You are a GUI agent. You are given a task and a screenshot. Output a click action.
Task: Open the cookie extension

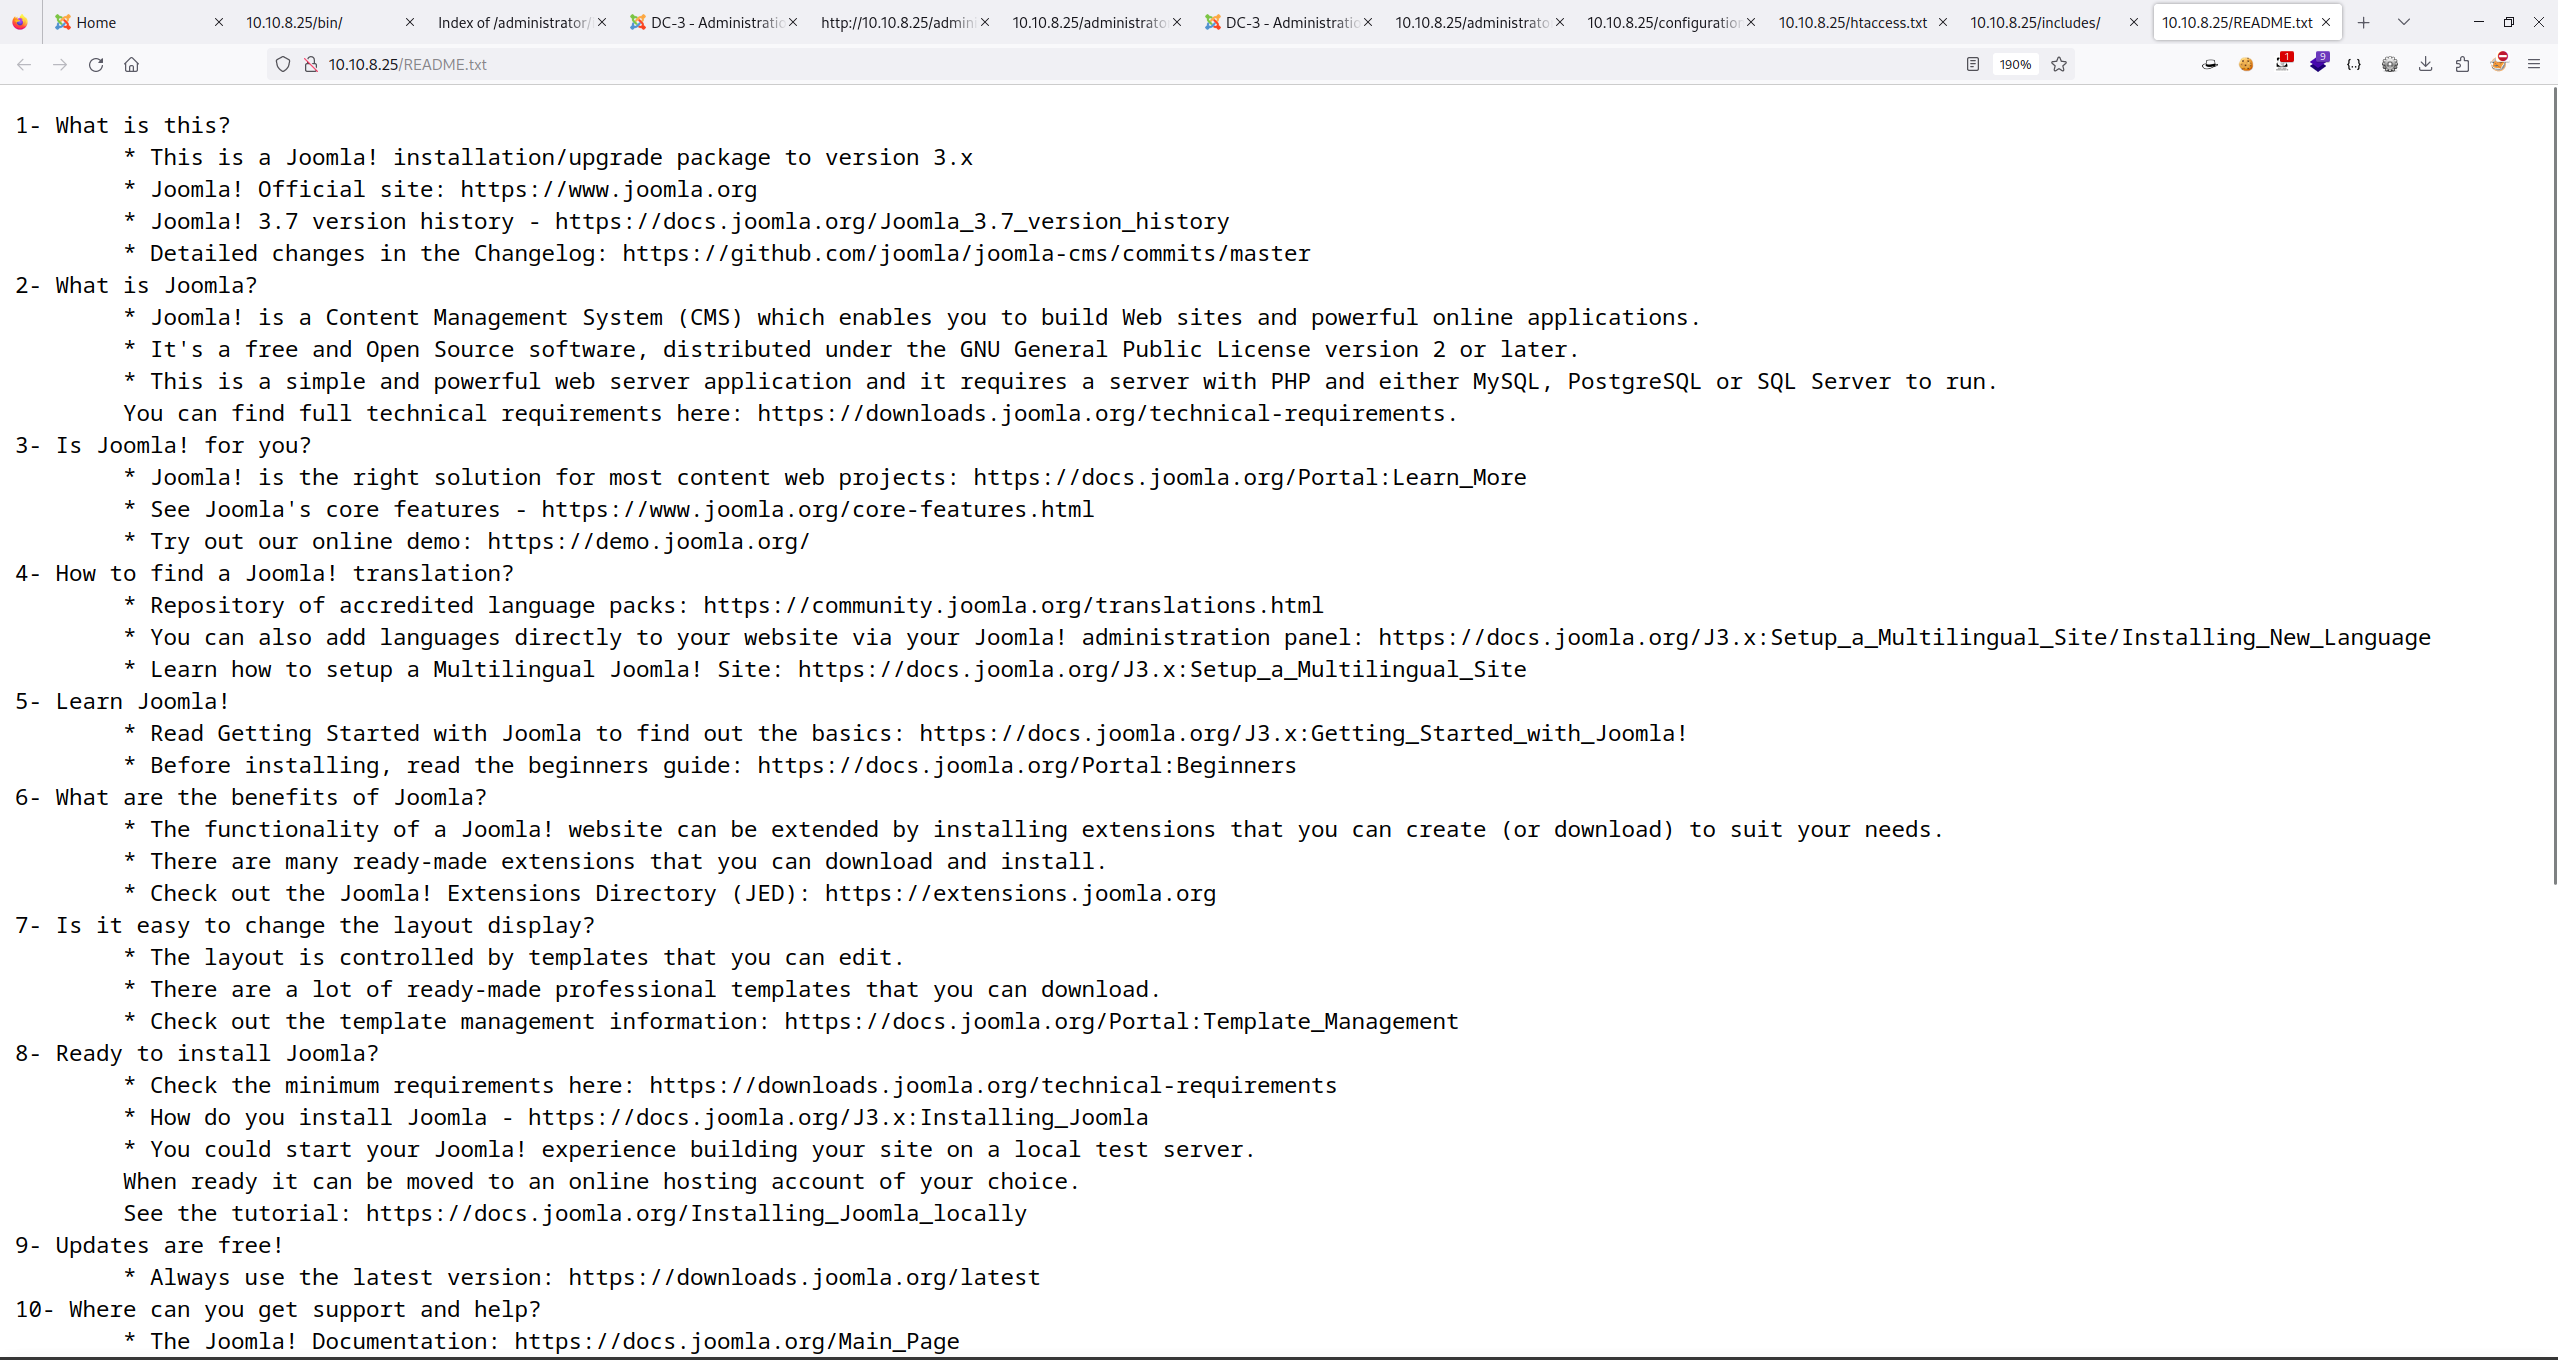tap(2246, 64)
